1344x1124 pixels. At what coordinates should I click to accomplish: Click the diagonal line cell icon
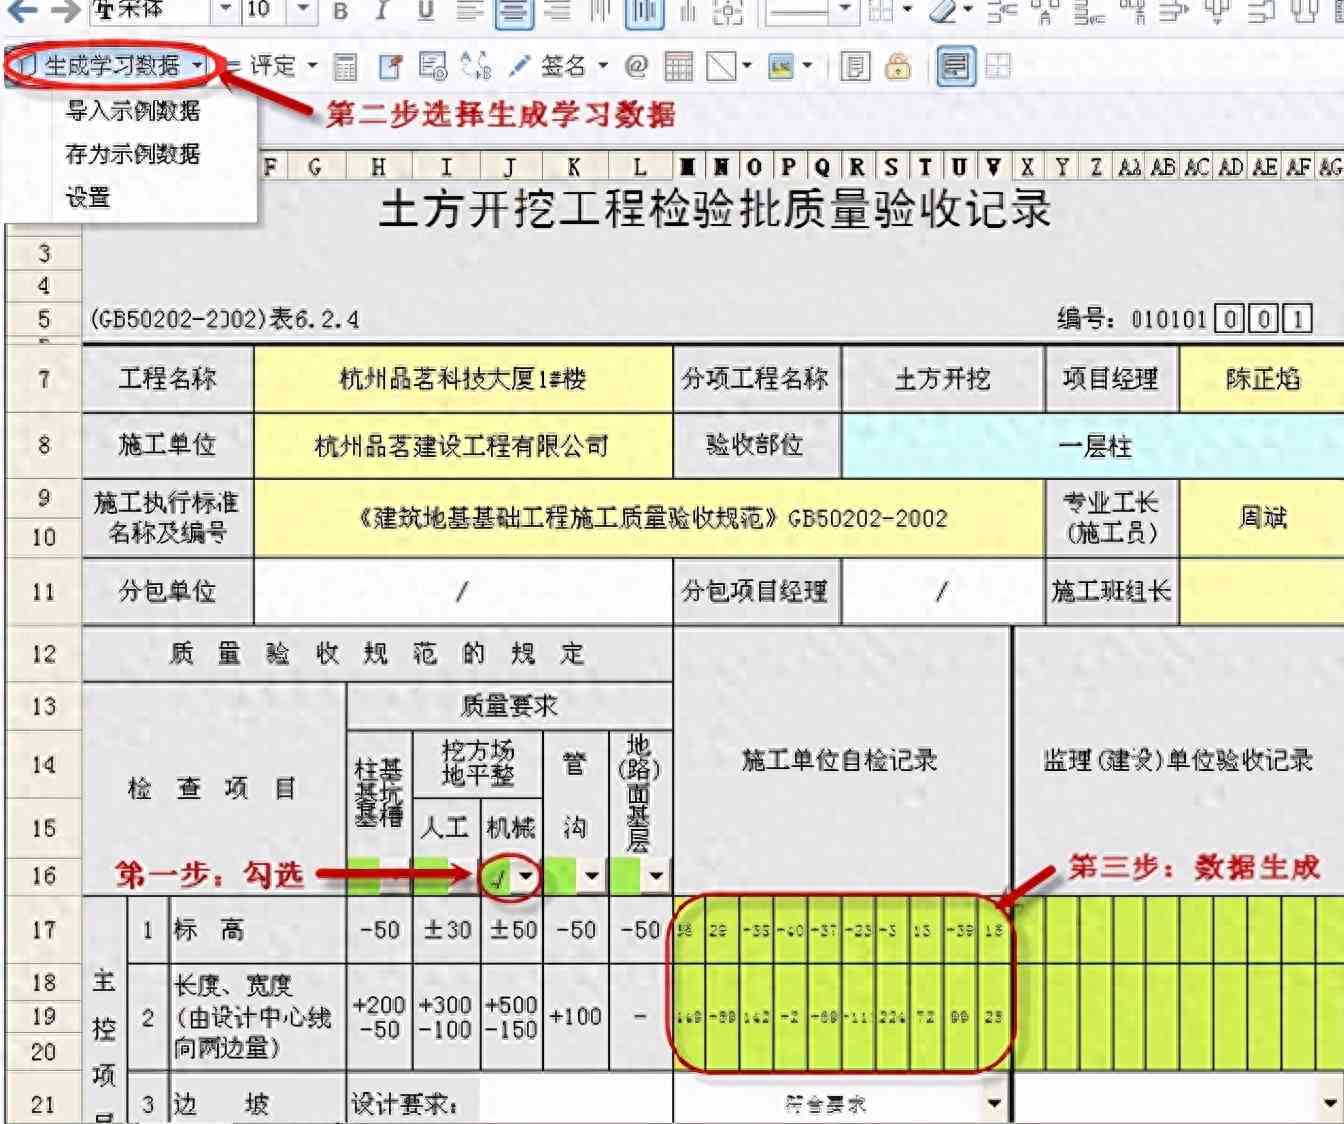pyautogui.click(x=722, y=67)
